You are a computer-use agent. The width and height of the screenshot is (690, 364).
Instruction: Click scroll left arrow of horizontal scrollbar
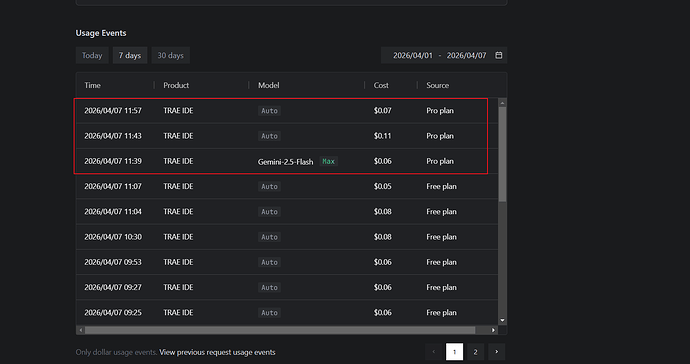81,330
